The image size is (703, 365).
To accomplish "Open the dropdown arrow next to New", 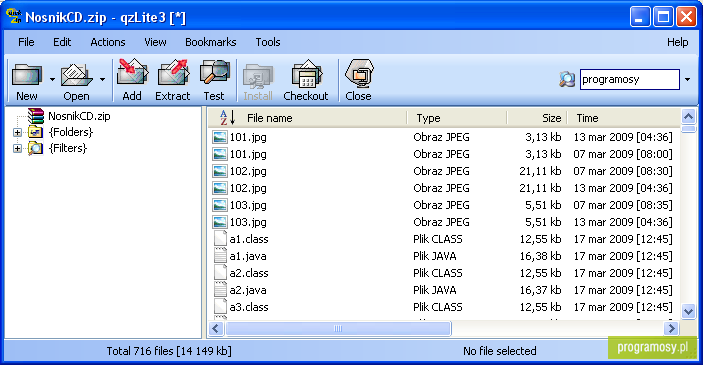I will pos(52,80).
